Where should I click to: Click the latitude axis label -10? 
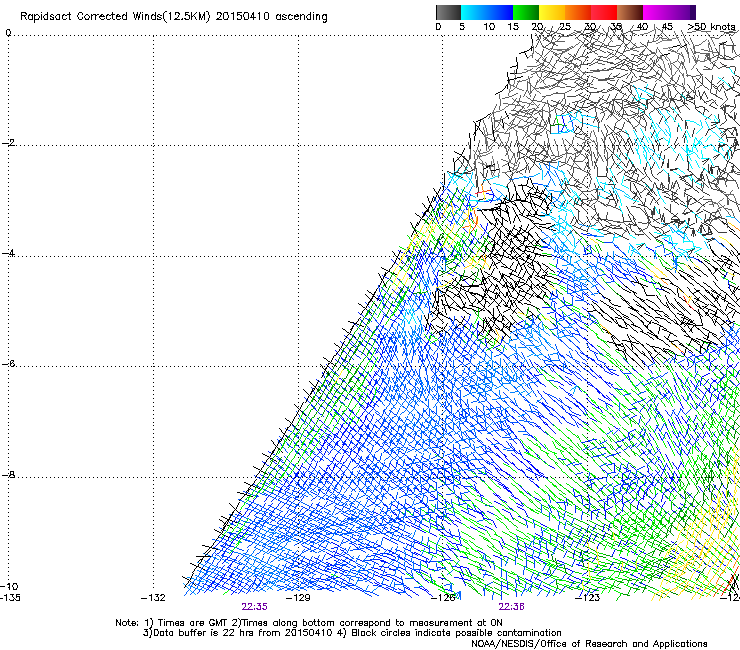[9, 586]
